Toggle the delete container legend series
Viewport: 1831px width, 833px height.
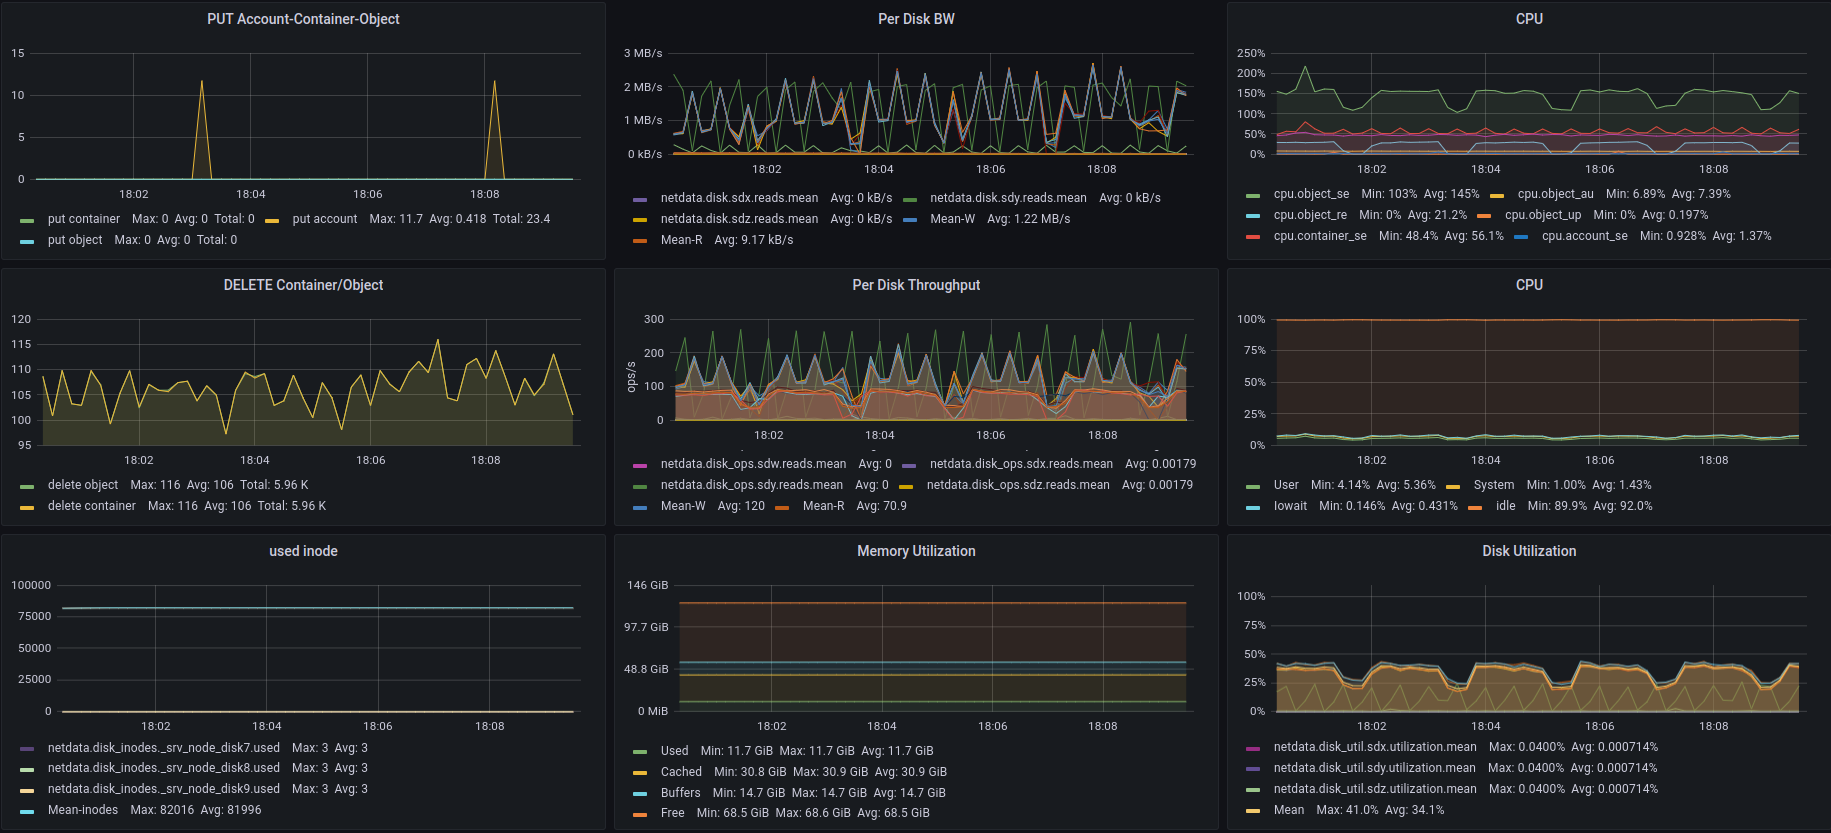(x=91, y=506)
